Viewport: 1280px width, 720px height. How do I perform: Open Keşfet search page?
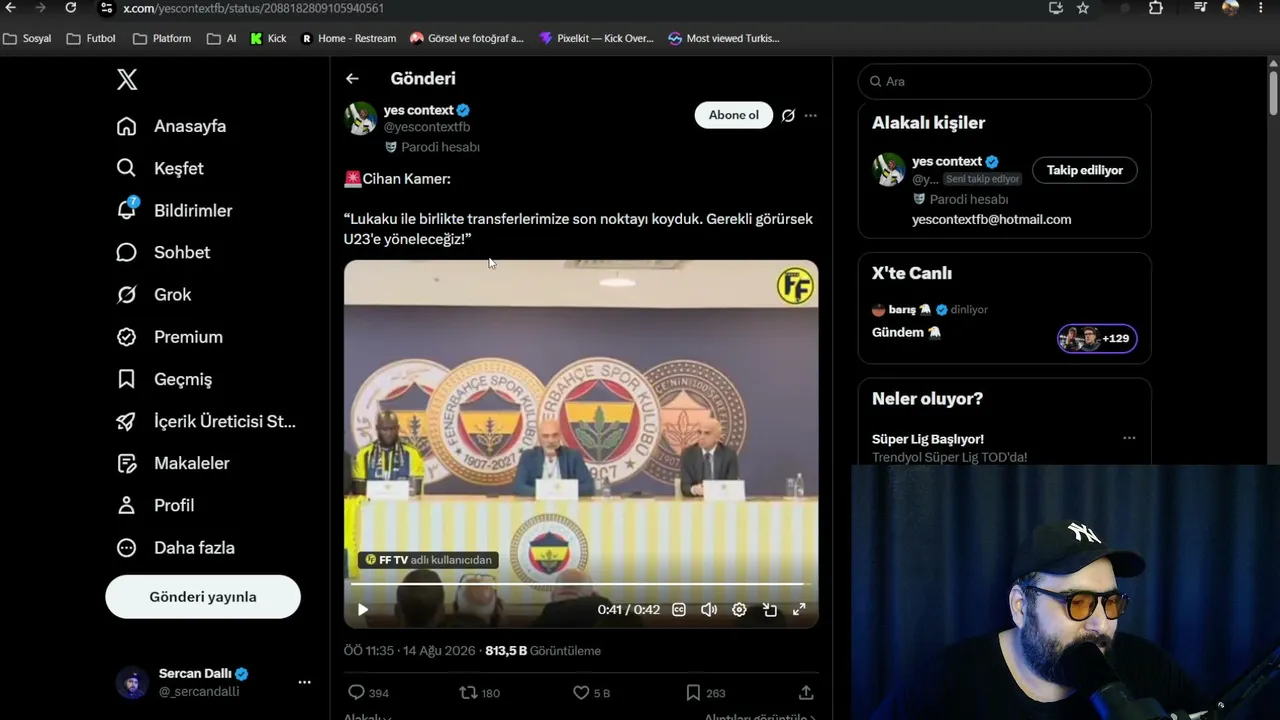click(x=160, y=168)
